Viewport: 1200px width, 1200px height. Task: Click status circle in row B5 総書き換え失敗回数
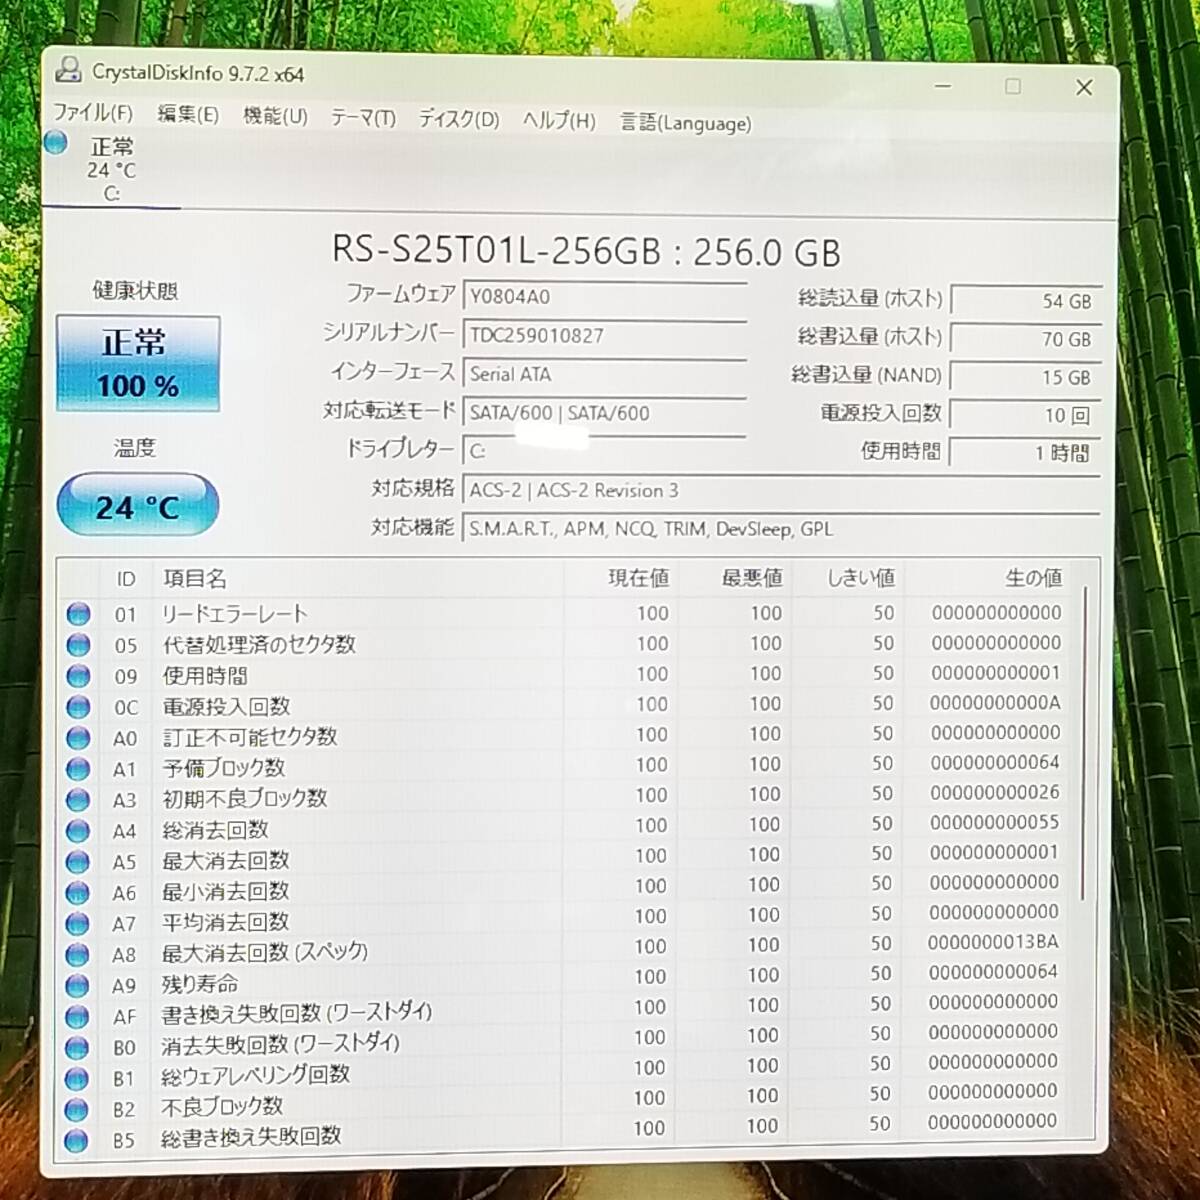[75, 1140]
